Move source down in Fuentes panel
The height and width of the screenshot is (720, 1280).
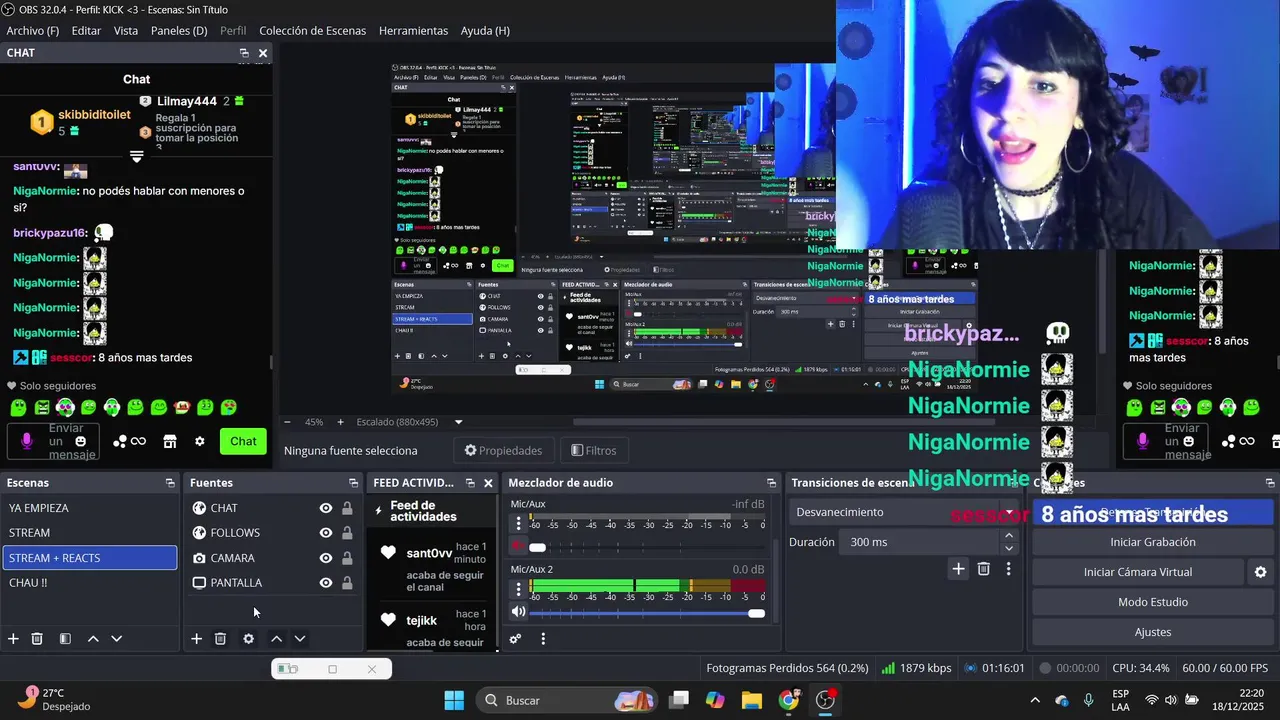point(299,638)
